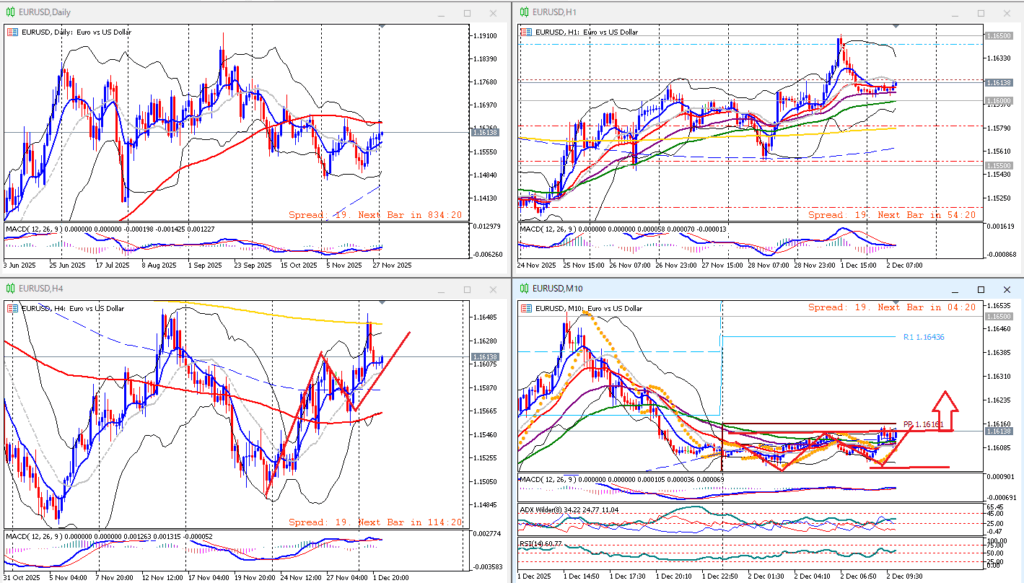Open one-click trading panel icon on H1 chart
This screenshot has height=583, width=1024.
coord(524,32)
